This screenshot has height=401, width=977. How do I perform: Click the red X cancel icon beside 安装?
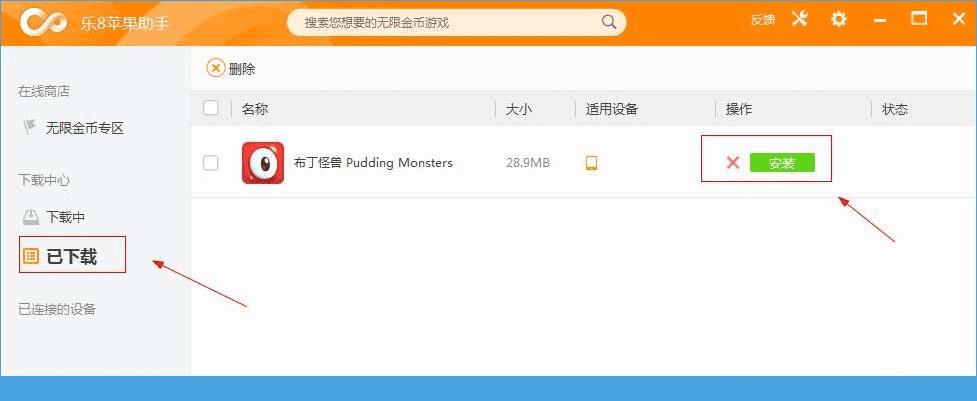(x=733, y=163)
